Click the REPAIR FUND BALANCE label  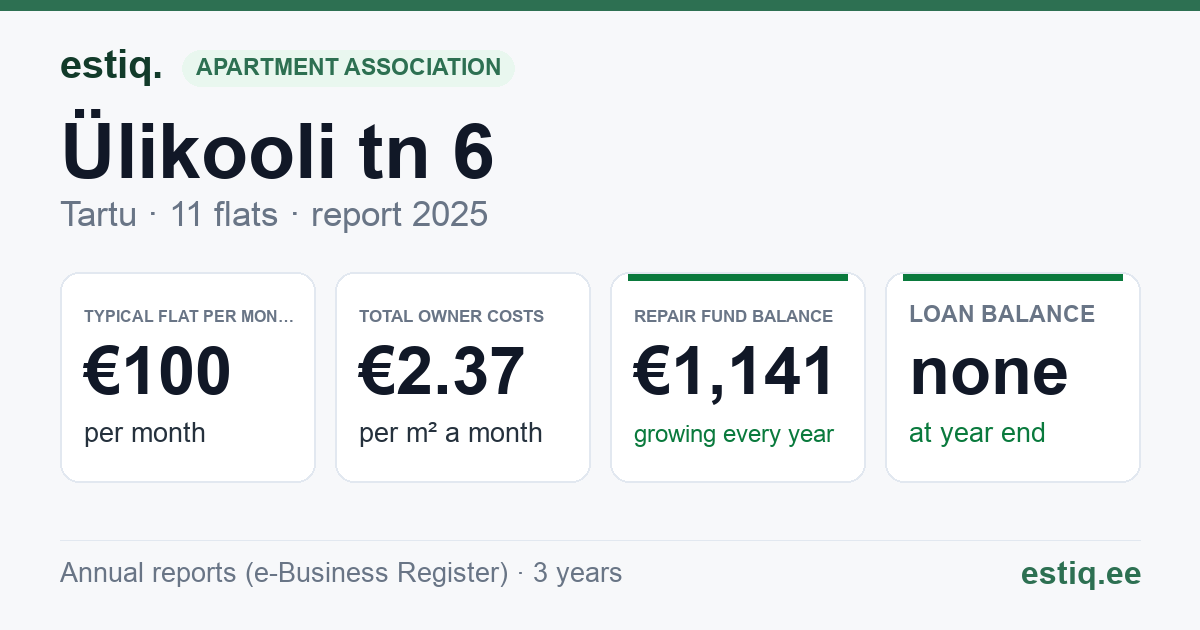click(734, 316)
